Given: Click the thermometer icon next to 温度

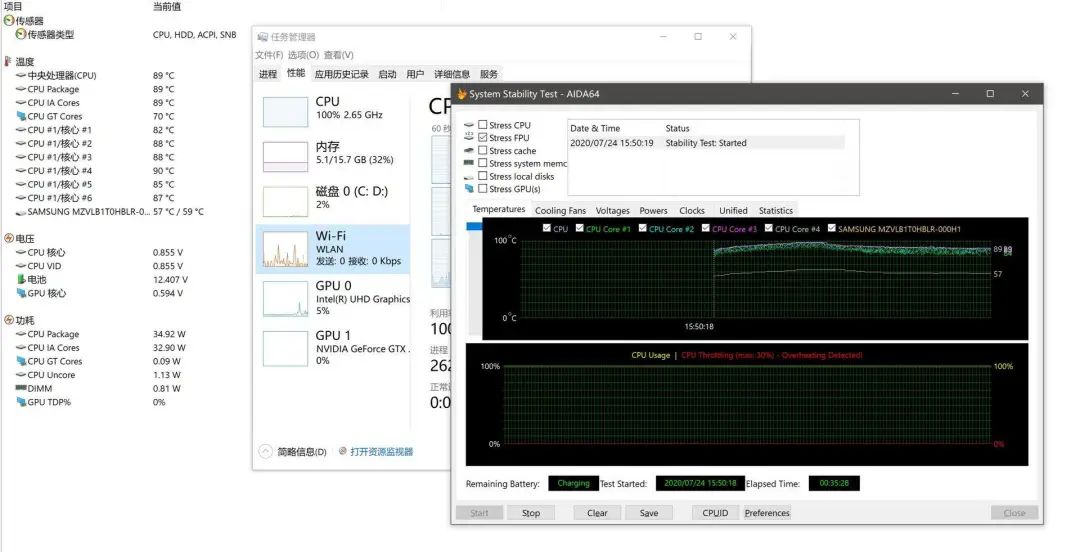Looking at the screenshot, I should point(8,61).
